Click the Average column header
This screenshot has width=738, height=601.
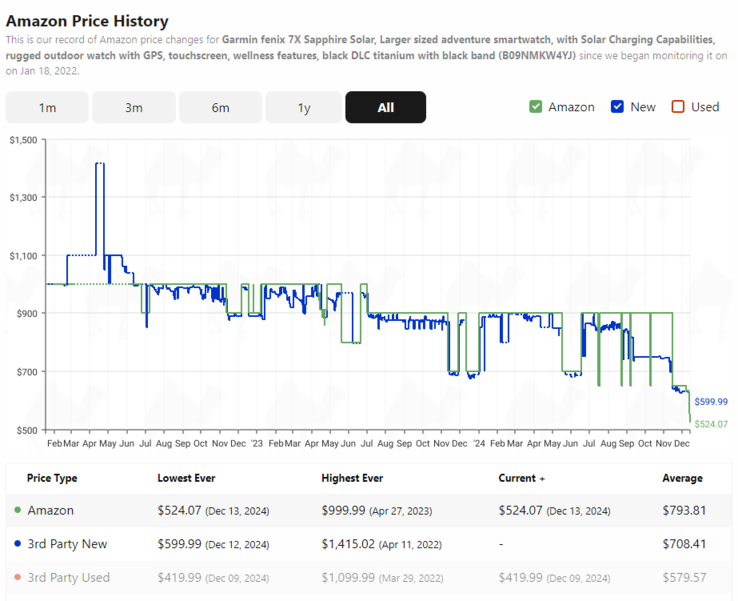point(682,478)
